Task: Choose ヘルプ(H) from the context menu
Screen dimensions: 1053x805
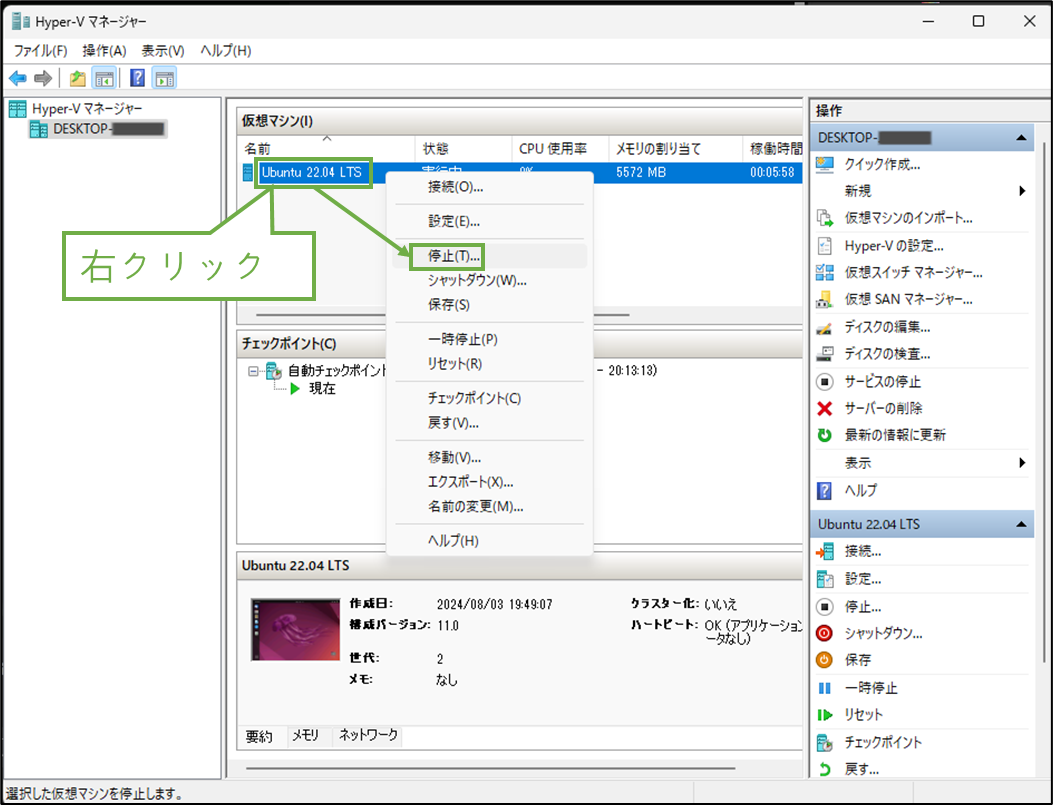Action: [x=490, y=541]
